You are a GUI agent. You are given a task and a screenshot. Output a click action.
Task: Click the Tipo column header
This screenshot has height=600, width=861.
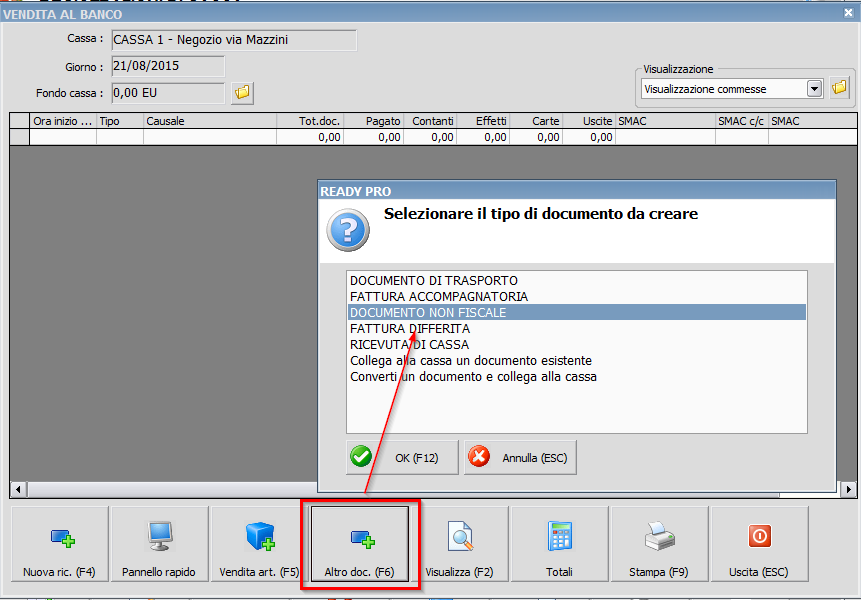click(x=120, y=121)
